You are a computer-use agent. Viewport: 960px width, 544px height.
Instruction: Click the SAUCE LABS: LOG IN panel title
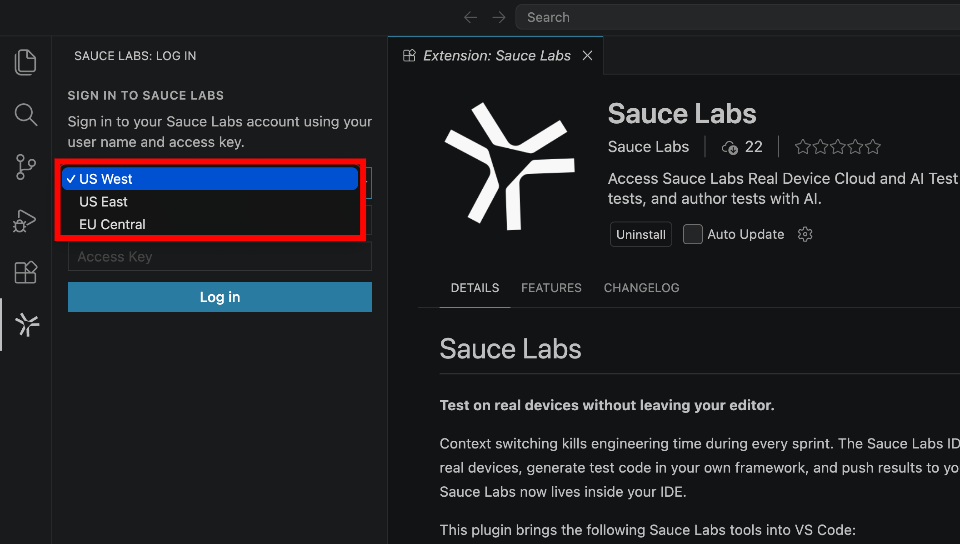[135, 56]
